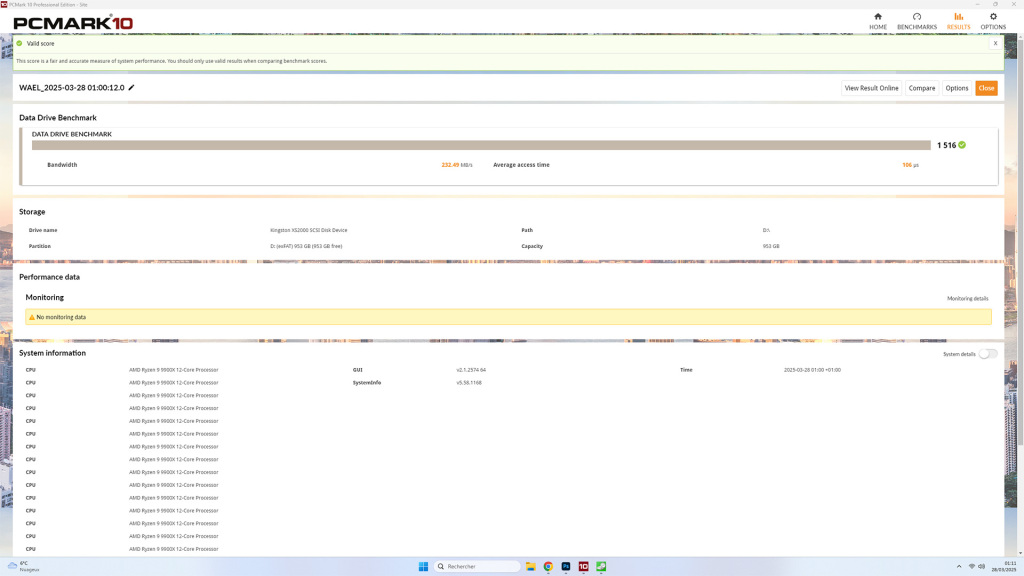Click the warning icon in No monitoring data
Viewport: 1024px width, 576px height.
[31, 317]
